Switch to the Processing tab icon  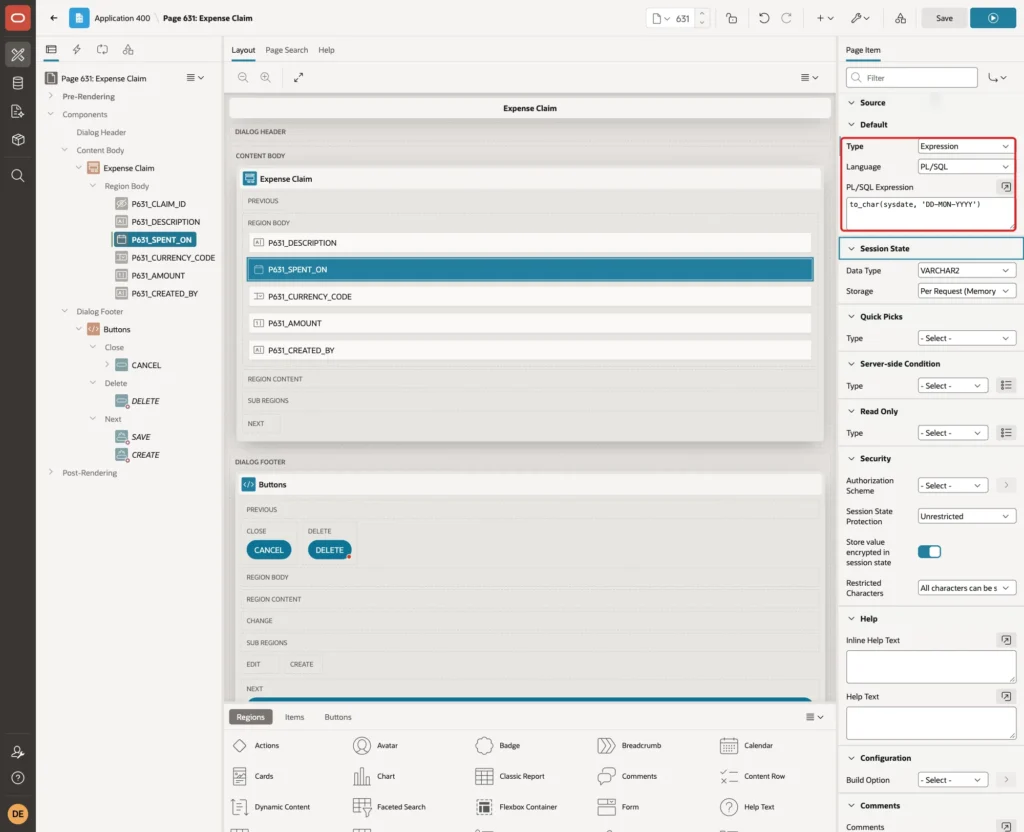coord(103,50)
